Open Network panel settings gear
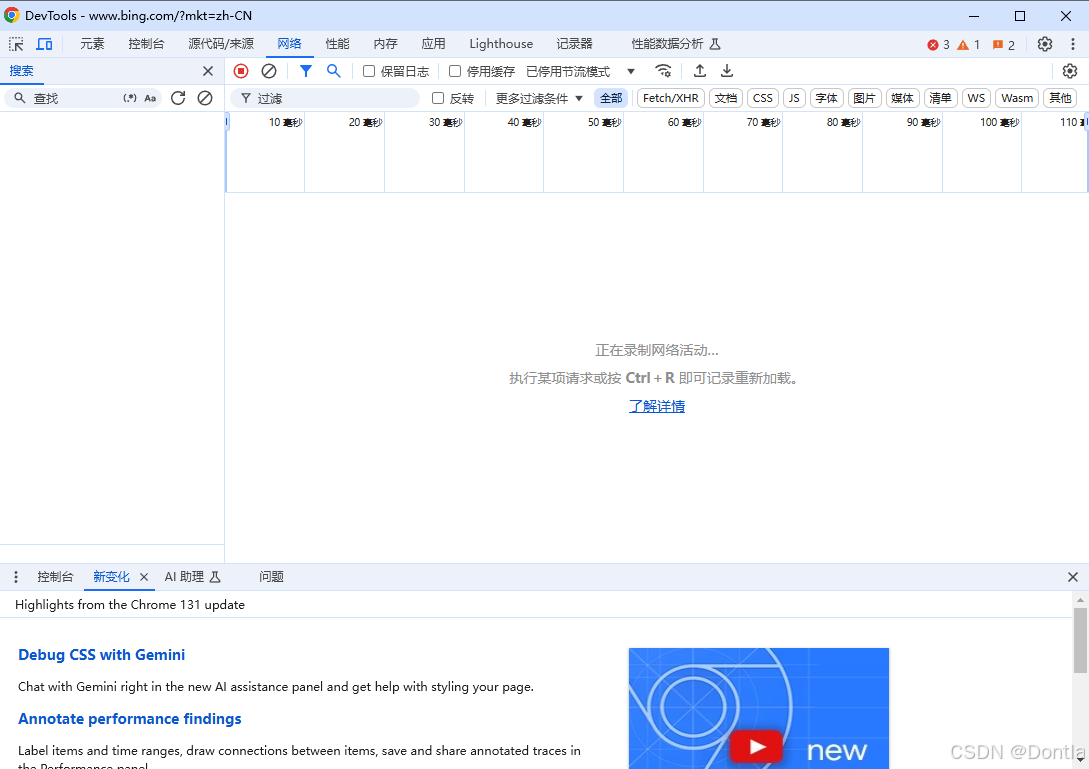 (x=1070, y=71)
